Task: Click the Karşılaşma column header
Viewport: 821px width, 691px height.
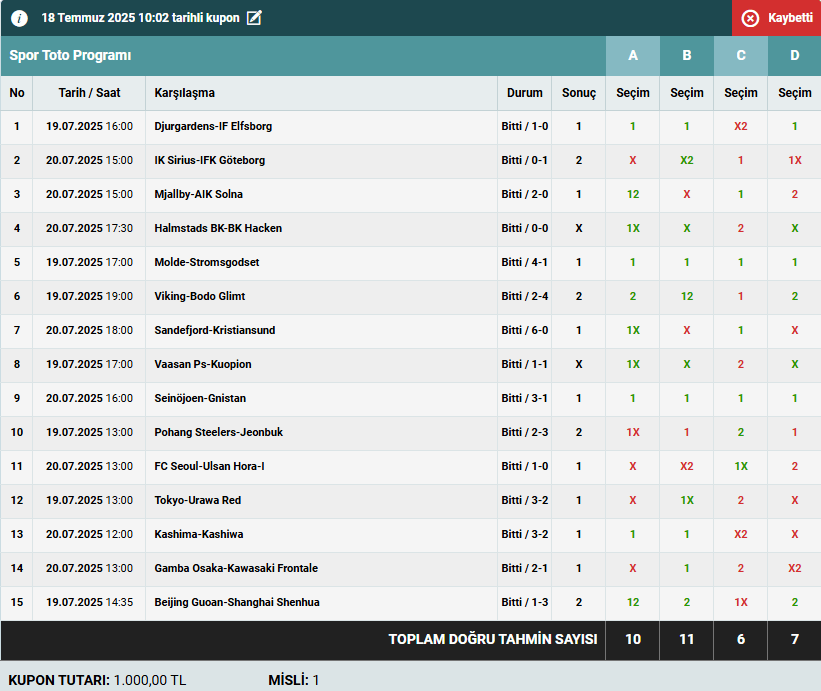Action: 185,93
